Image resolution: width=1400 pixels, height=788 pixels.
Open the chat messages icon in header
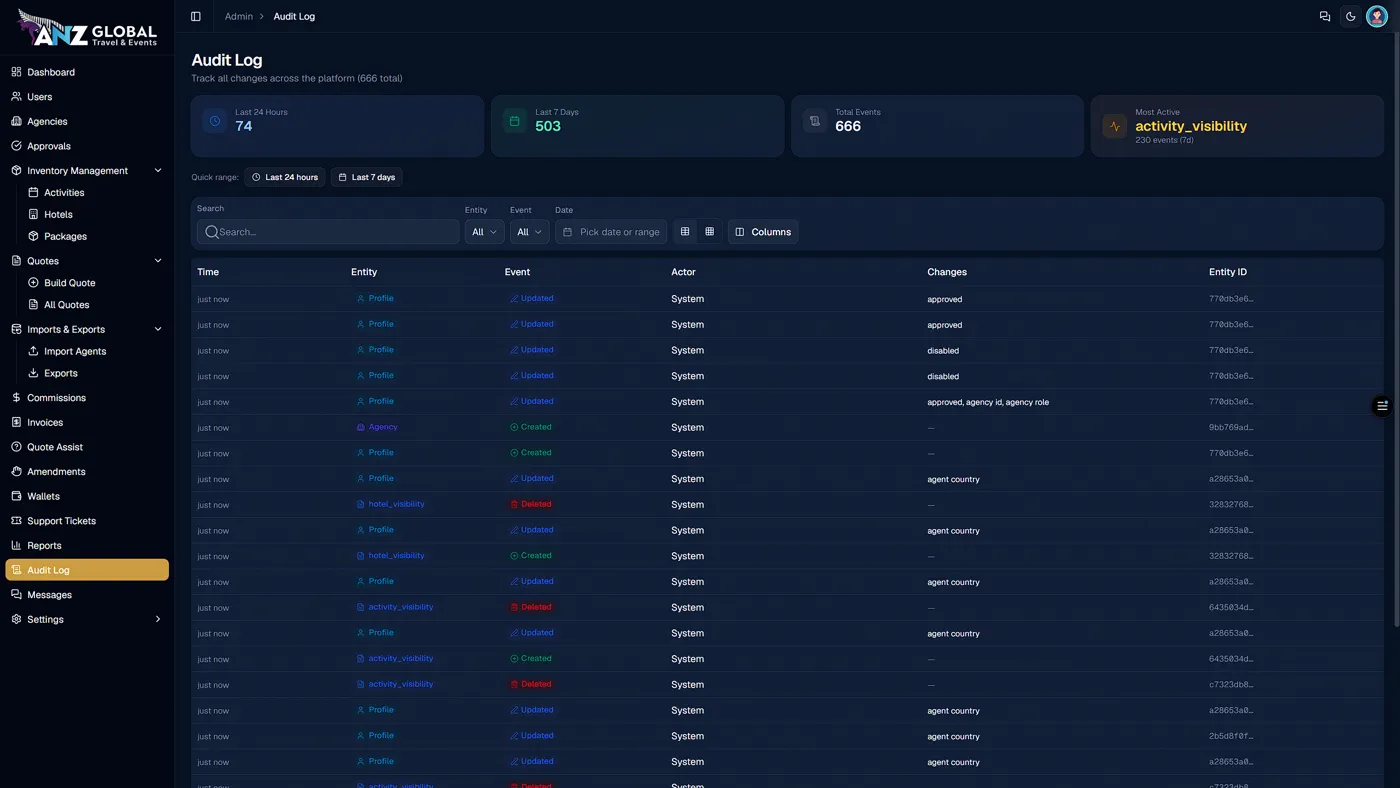pos(1325,16)
